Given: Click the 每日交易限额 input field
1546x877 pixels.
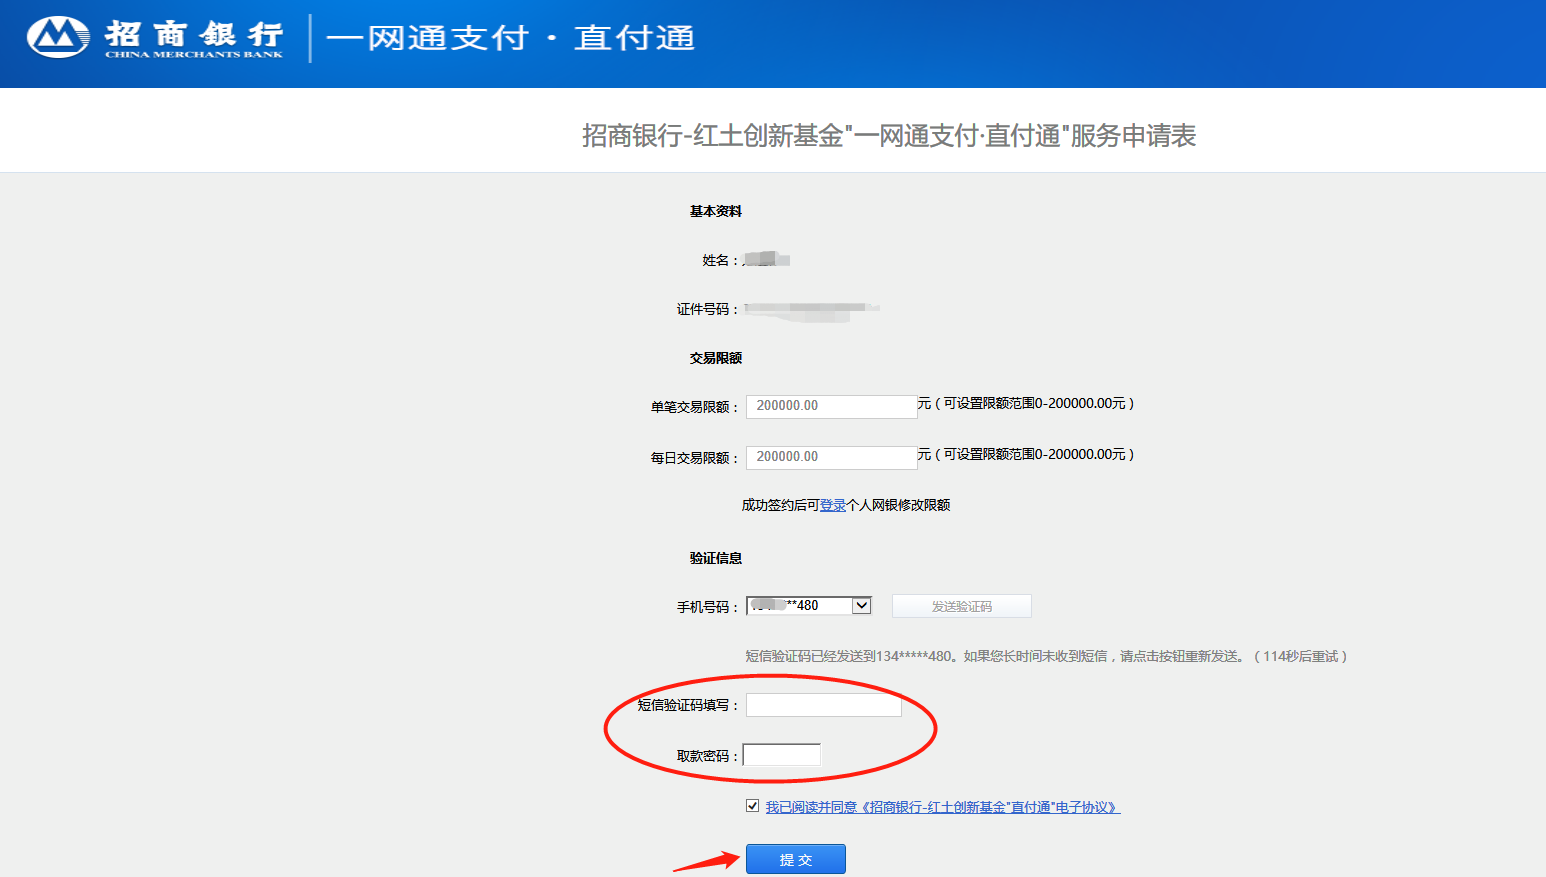Looking at the screenshot, I should tap(831, 457).
